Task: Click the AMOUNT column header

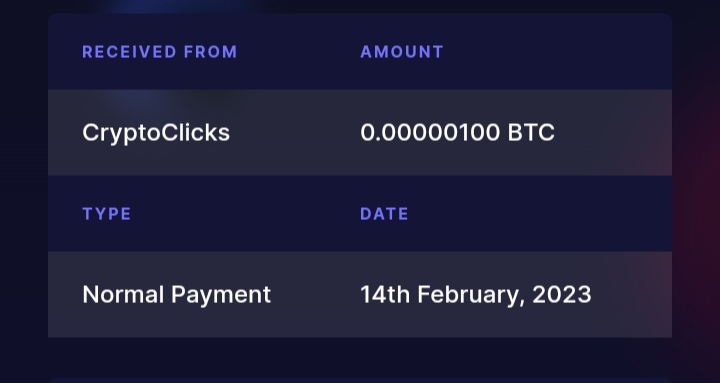Action: [x=402, y=52]
